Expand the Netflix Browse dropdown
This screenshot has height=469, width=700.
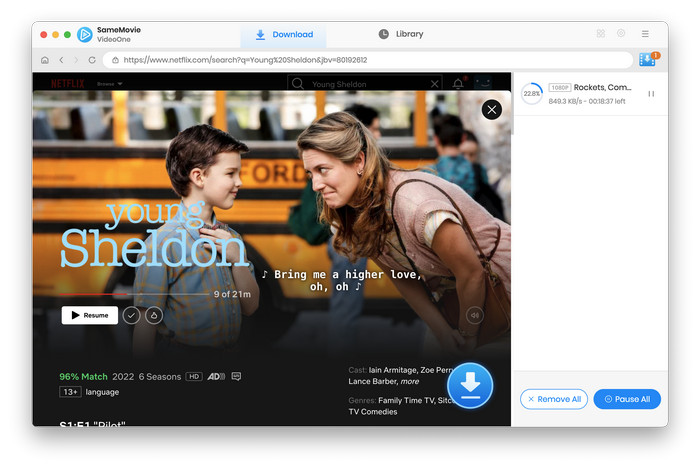point(110,84)
